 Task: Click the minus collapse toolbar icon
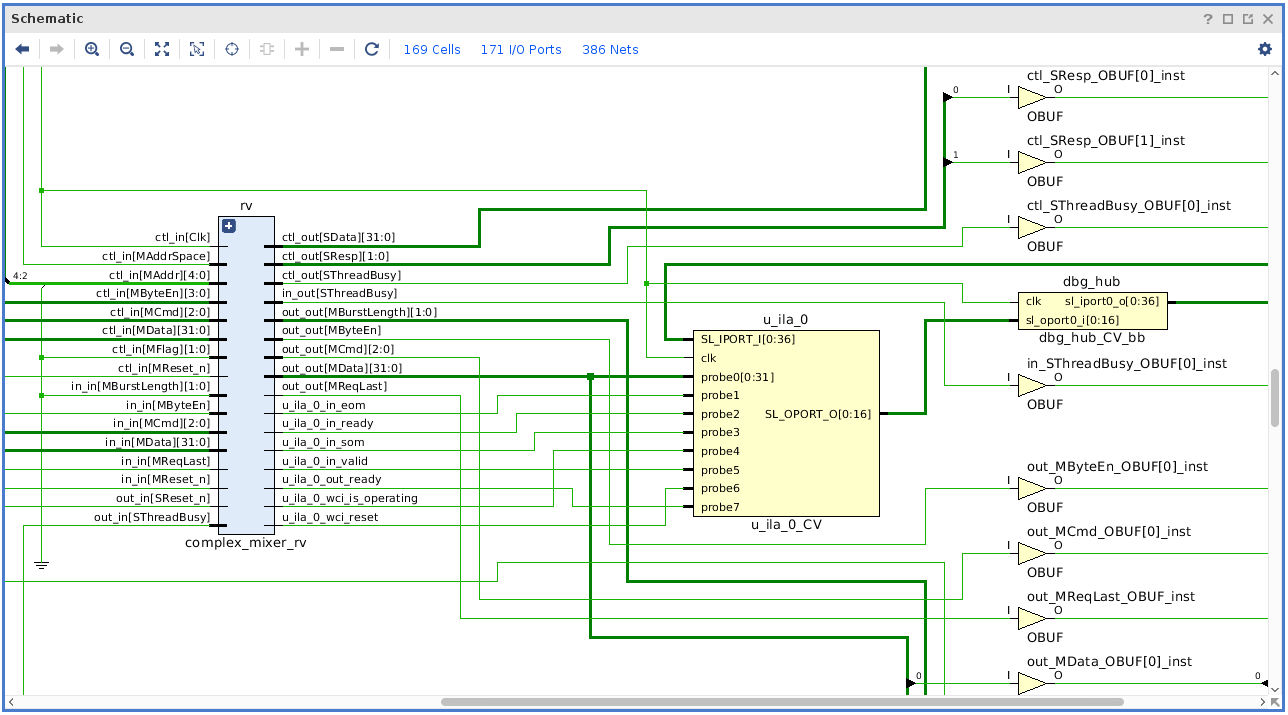pyautogui.click(x=337, y=49)
